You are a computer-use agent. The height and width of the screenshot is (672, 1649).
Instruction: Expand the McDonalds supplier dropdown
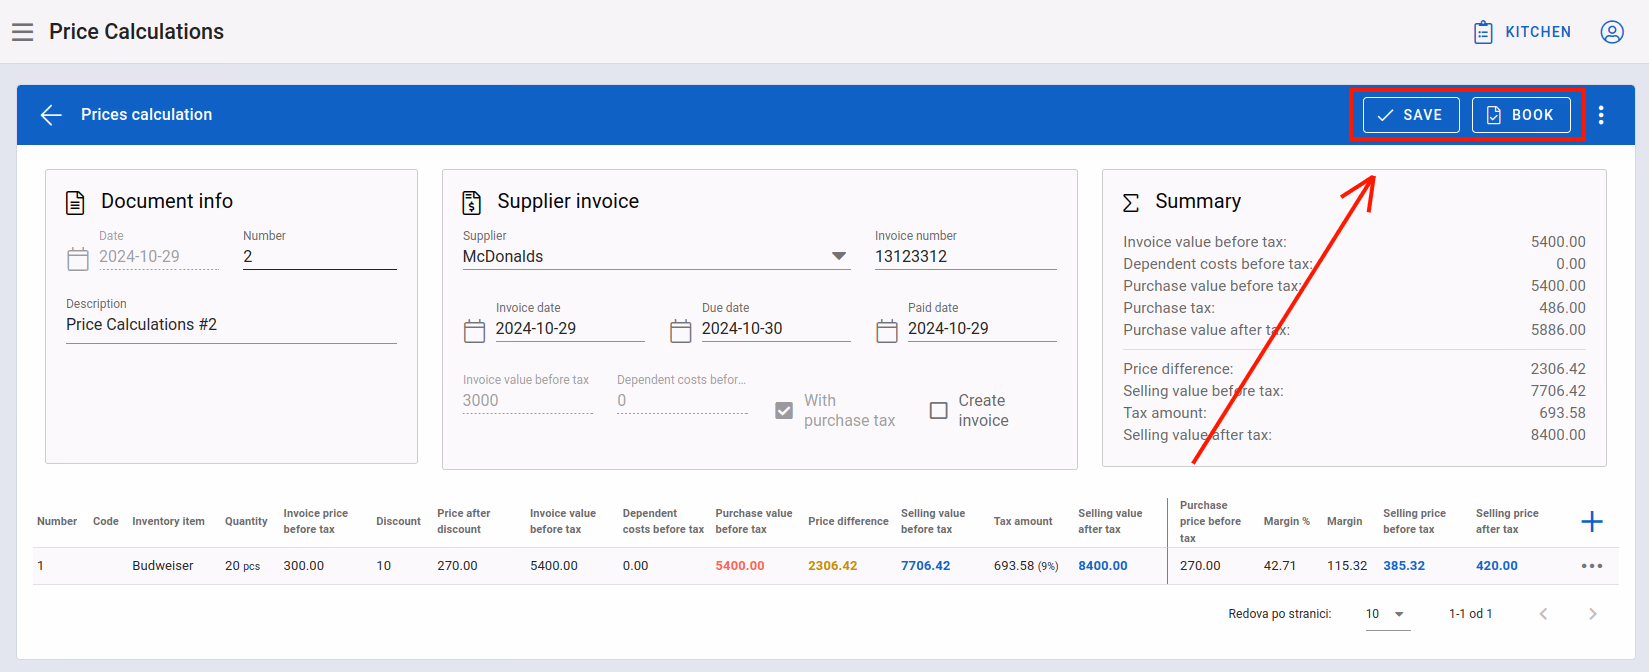[839, 257]
